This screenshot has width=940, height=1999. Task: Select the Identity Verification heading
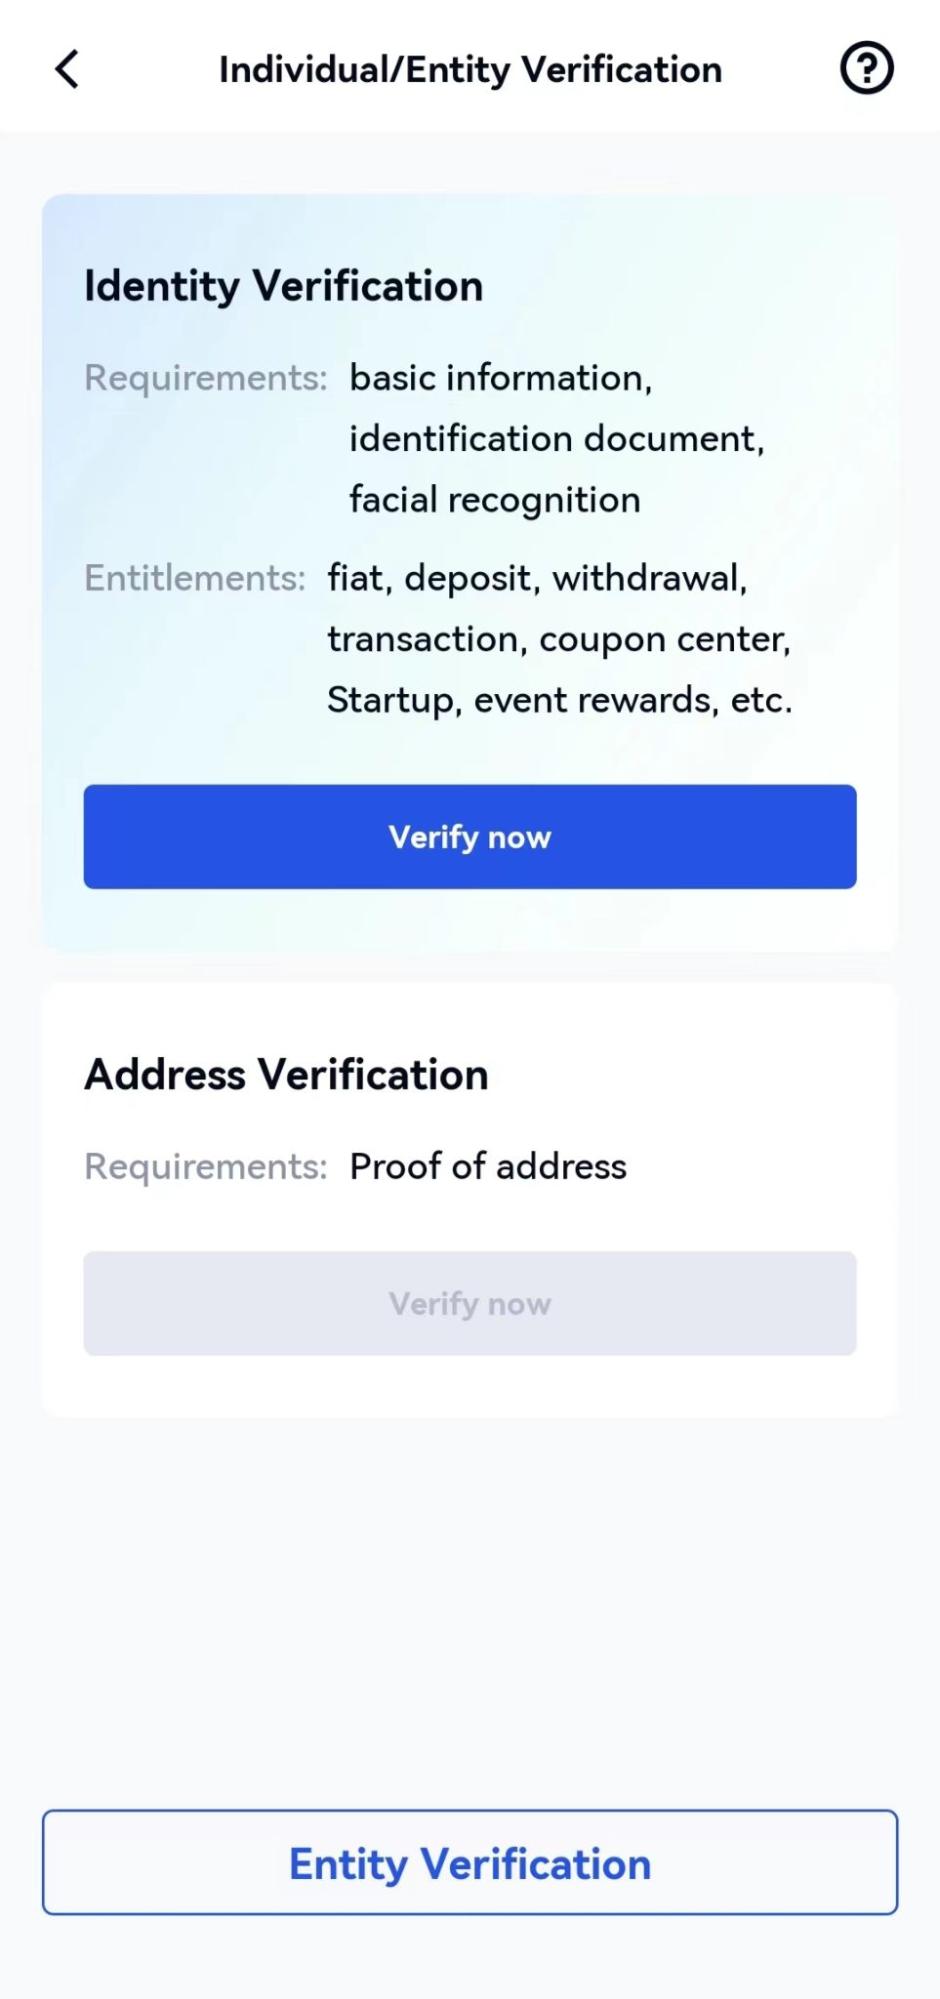pos(283,286)
